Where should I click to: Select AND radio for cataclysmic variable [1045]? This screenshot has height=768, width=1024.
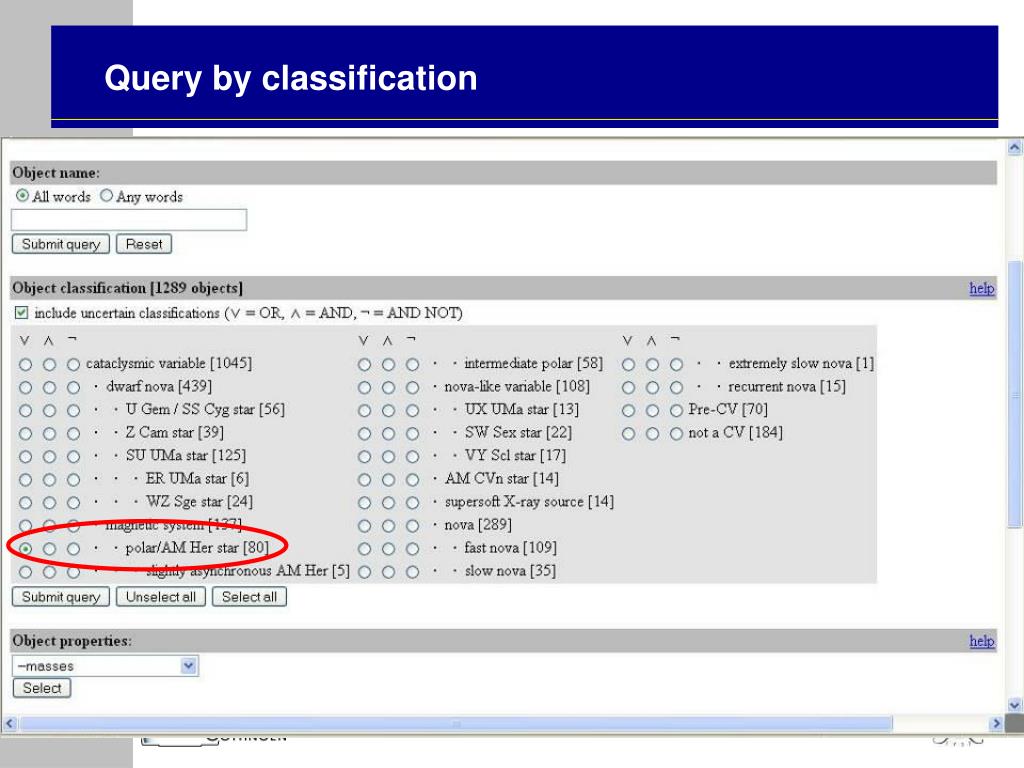coord(50,364)
